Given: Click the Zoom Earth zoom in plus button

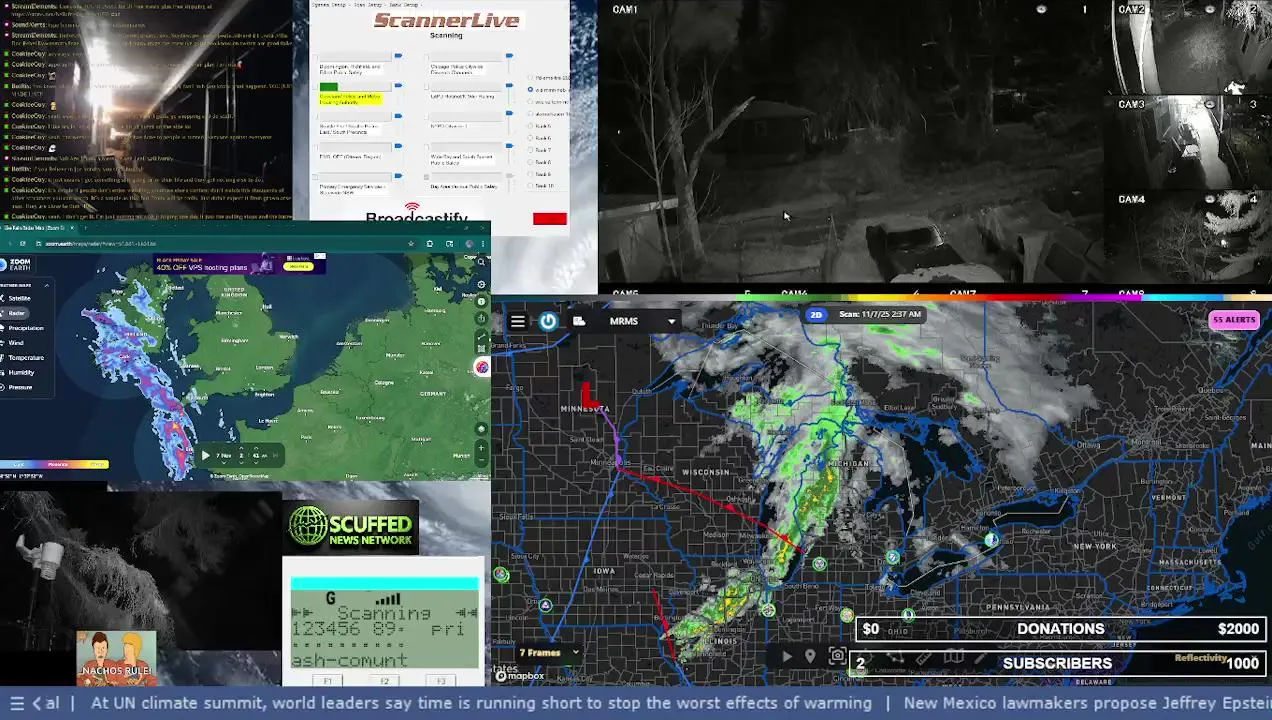Looking at the screenshot, I should point(481,447).
